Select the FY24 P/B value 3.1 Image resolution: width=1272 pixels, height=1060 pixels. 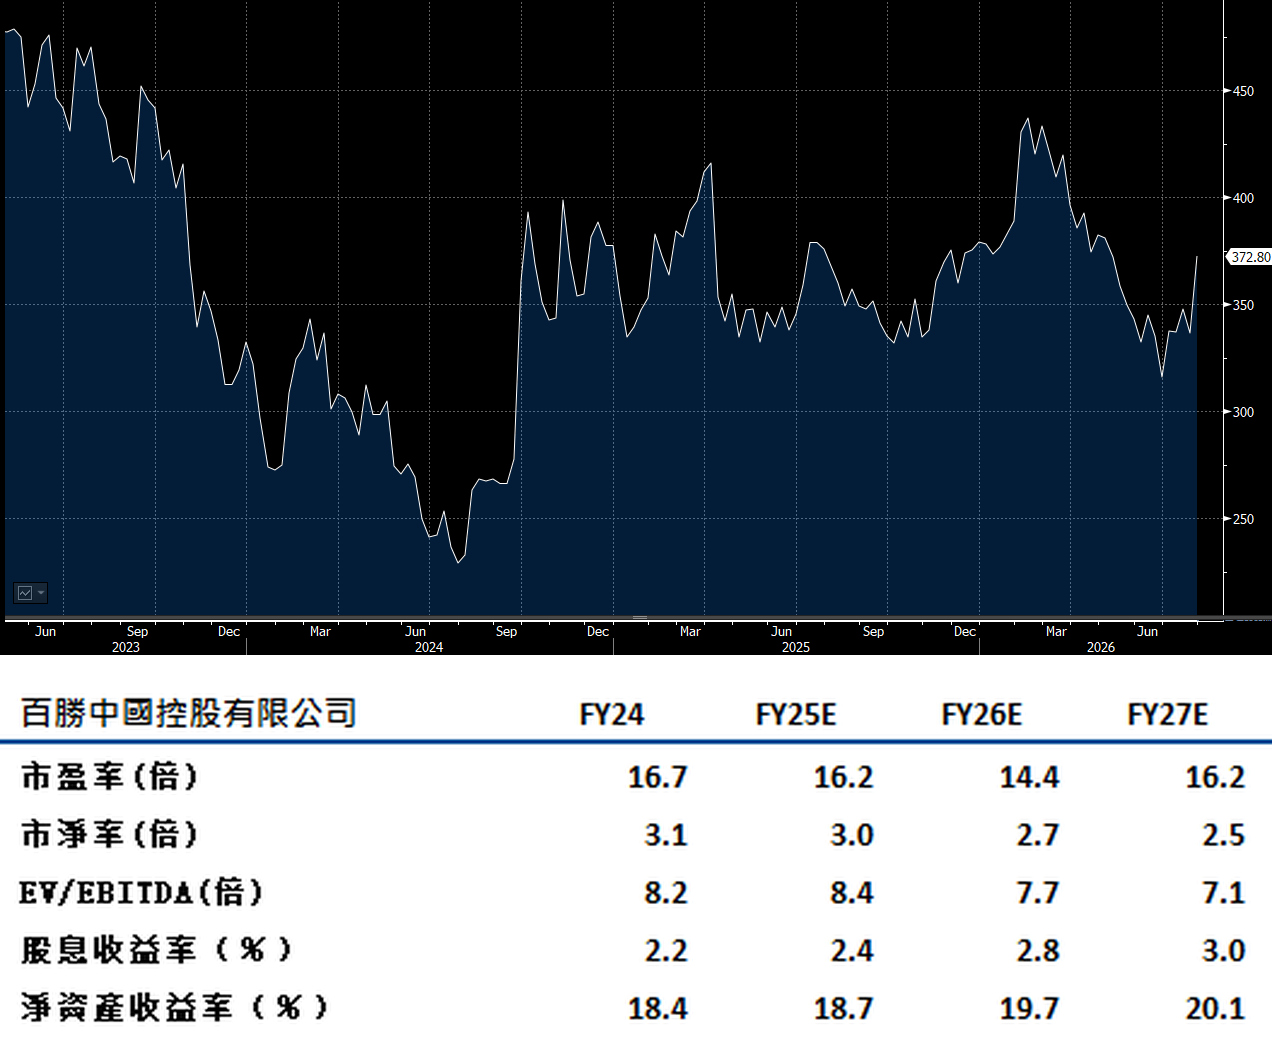tap(666, 835)
